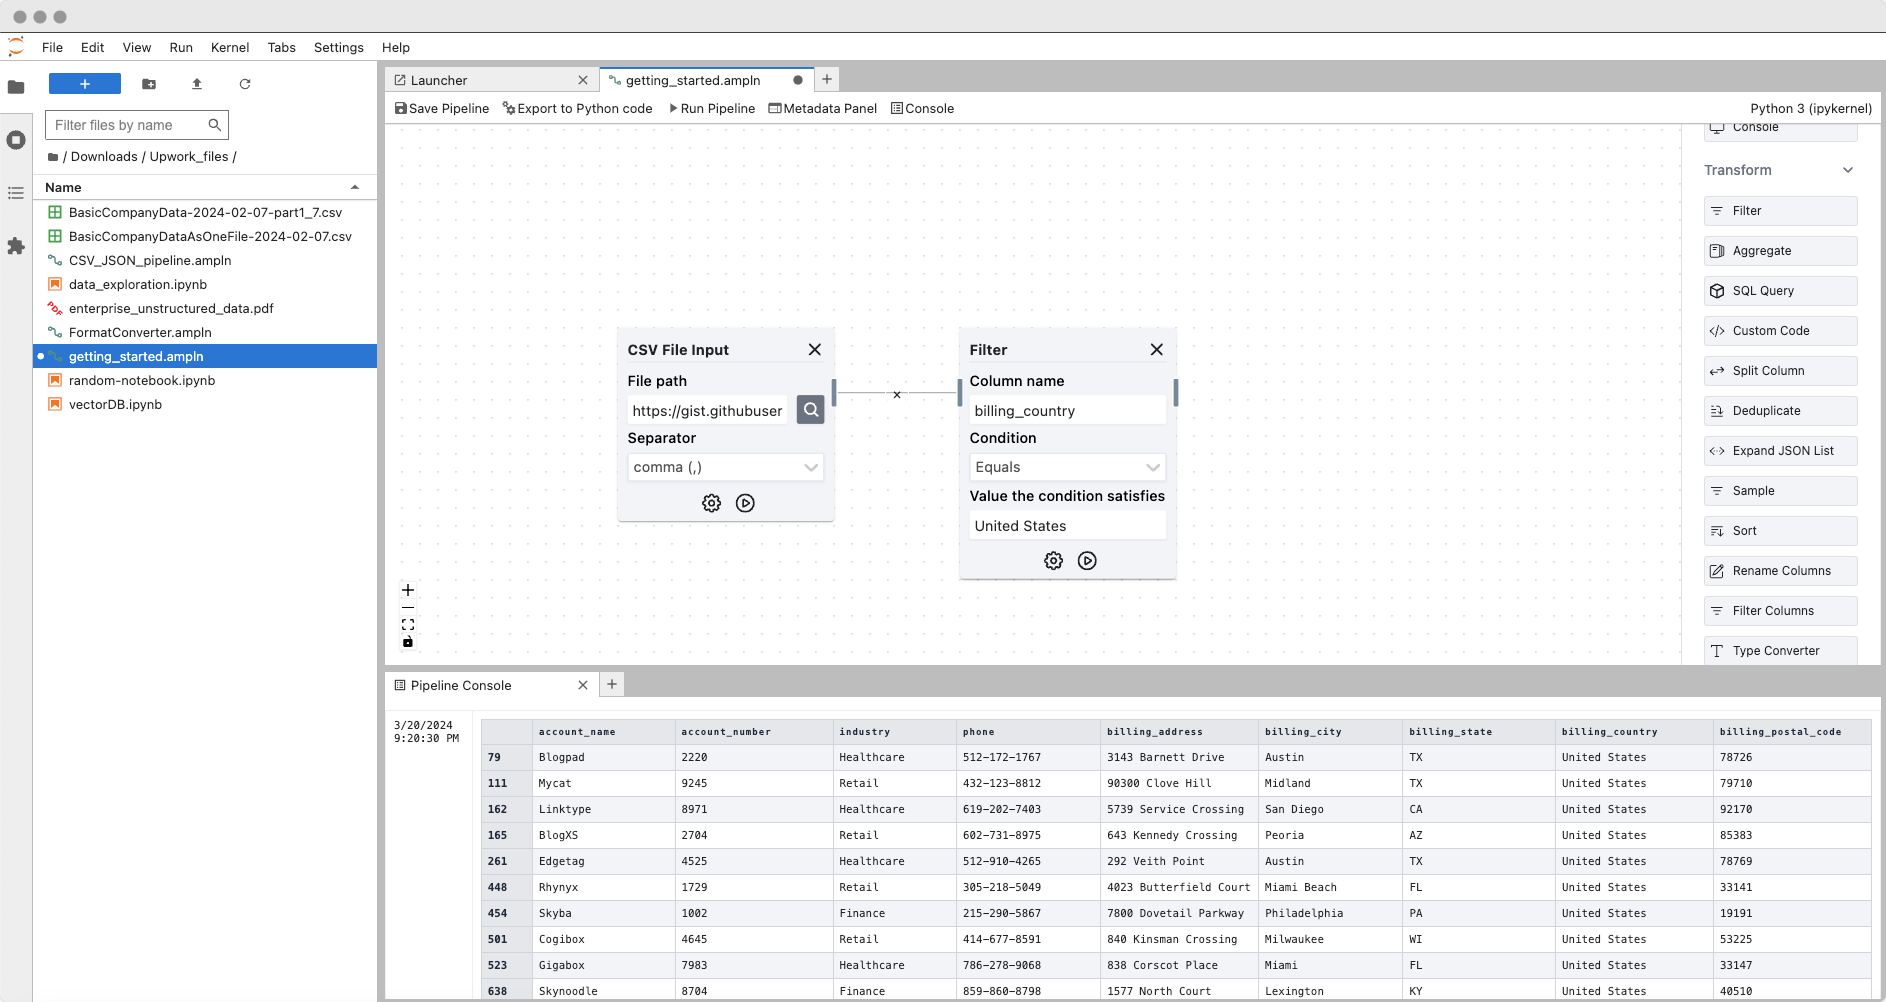Click the new launcher plus button
This screenshot has height=1002, width=1886.
[x=85, y=84]
